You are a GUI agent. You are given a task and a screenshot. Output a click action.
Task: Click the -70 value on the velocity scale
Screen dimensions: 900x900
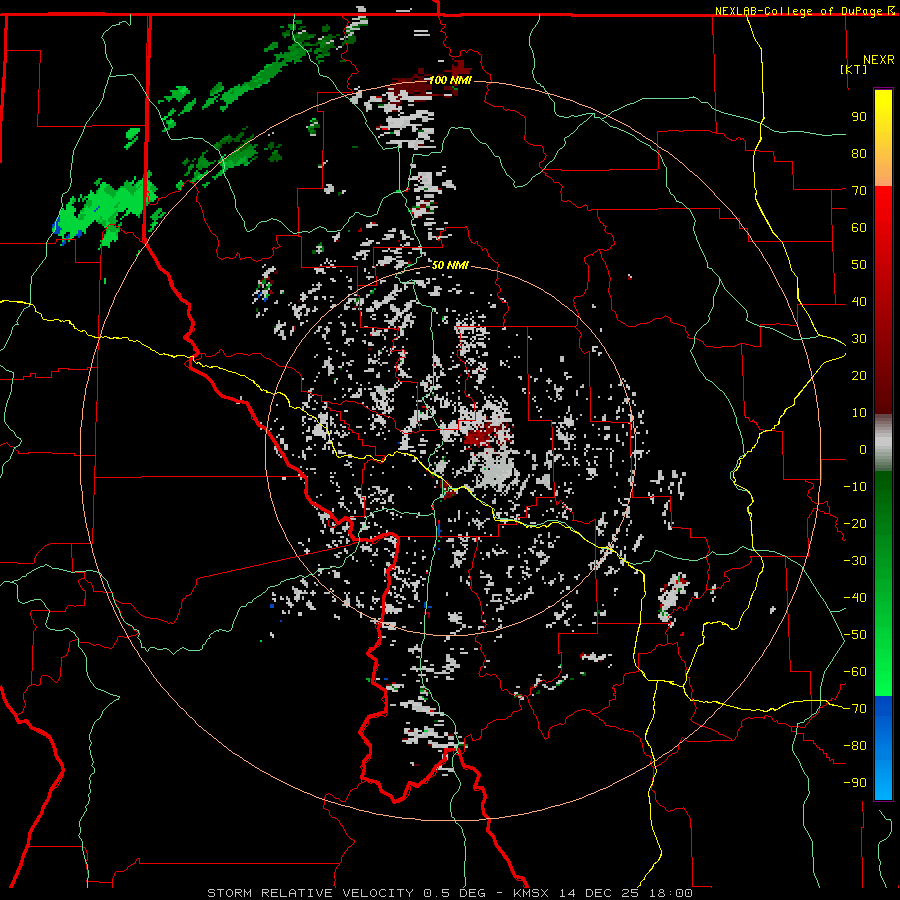click(x=855, y=709)
